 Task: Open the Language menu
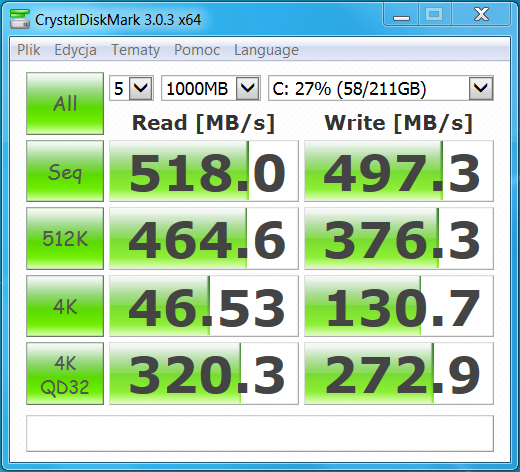pos(266,50)
